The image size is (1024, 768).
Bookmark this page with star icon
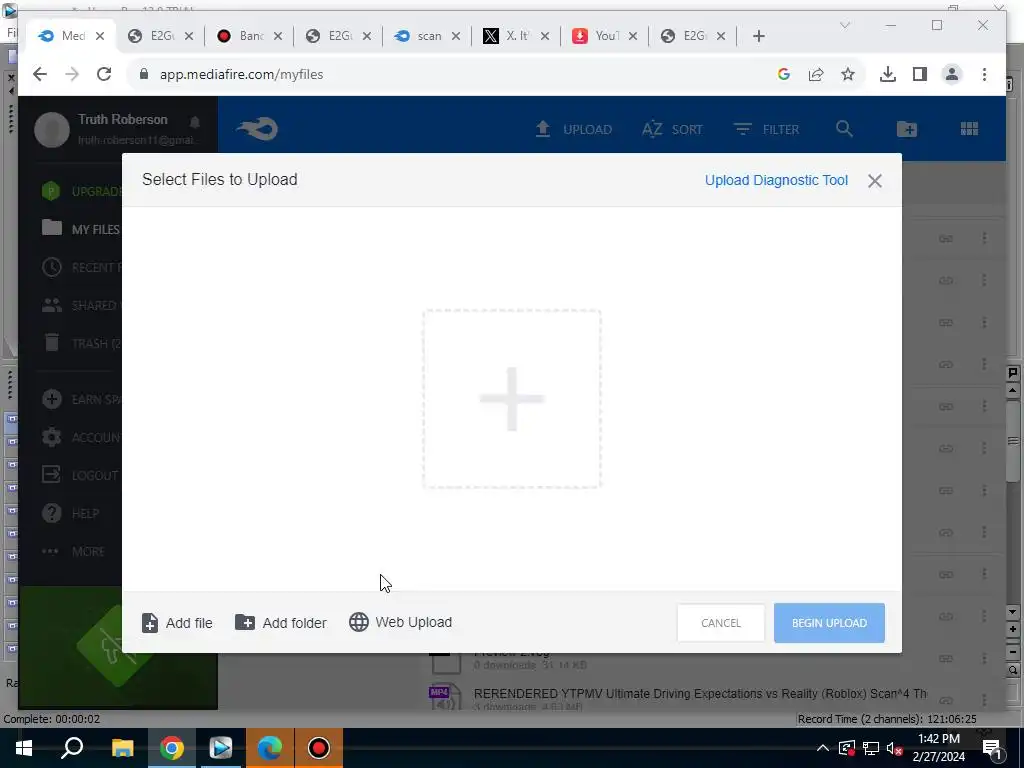[x=848, y=74]
